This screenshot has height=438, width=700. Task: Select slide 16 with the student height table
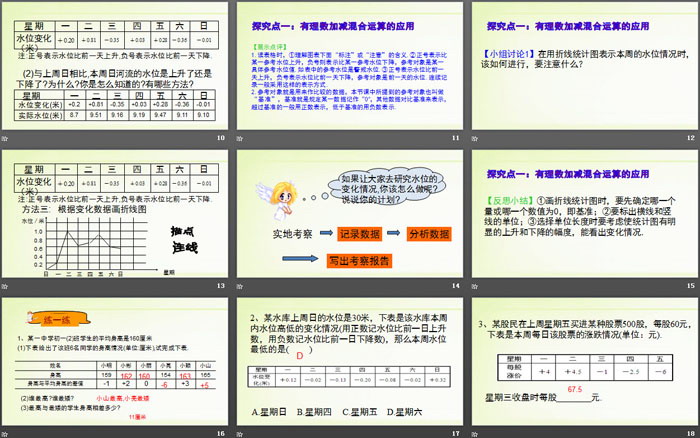[x=115, y=361]
